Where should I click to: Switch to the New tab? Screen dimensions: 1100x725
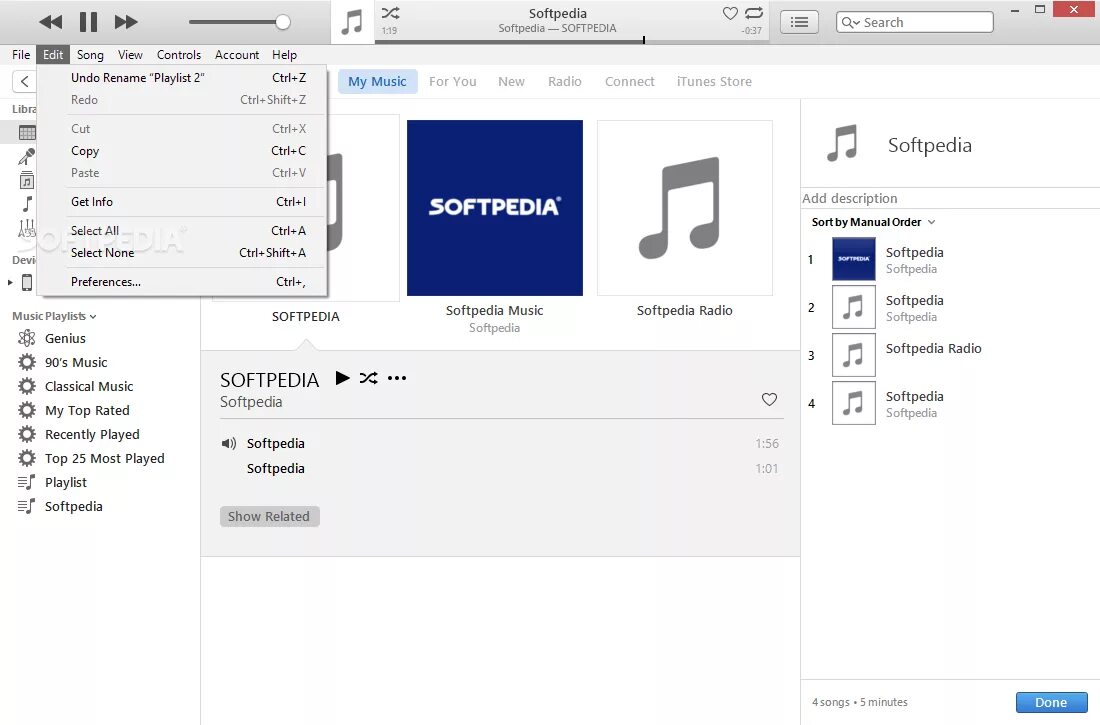coord(511,81)
